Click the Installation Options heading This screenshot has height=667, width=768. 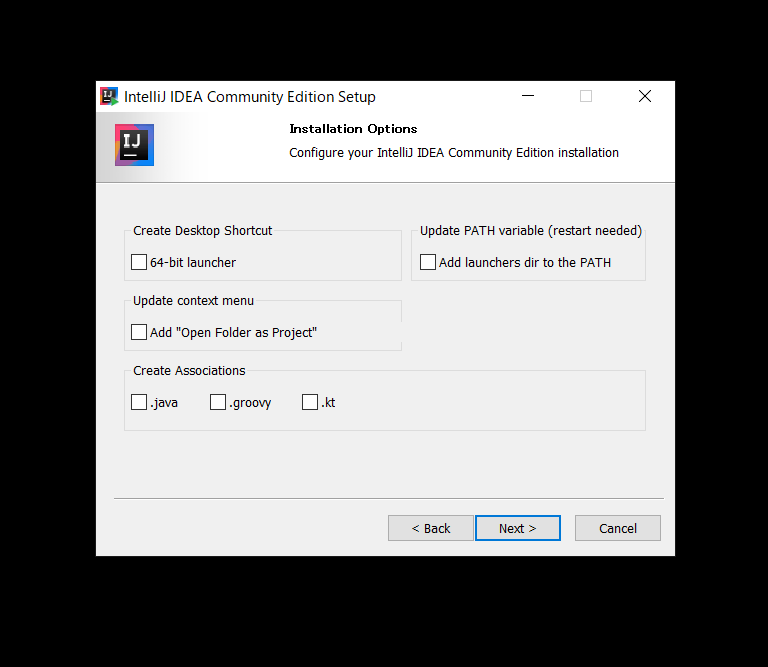click(x=353, y=129)
